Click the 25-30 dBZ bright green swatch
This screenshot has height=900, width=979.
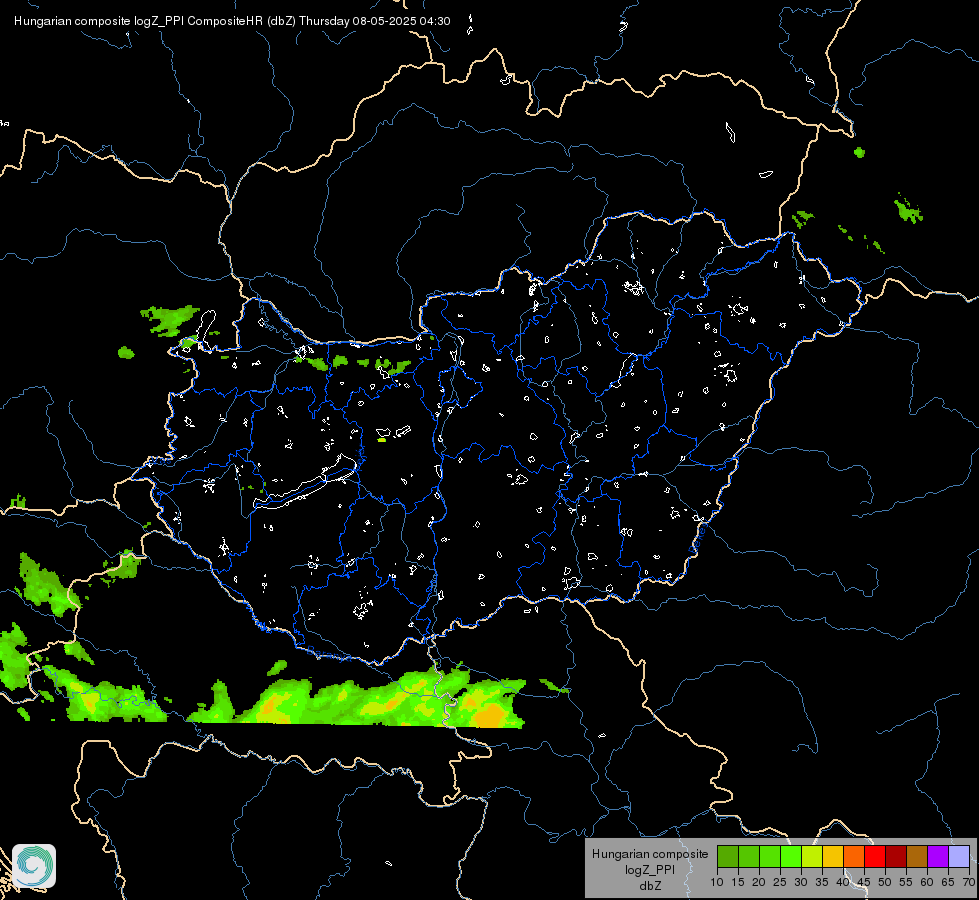(x=791, y=856)
